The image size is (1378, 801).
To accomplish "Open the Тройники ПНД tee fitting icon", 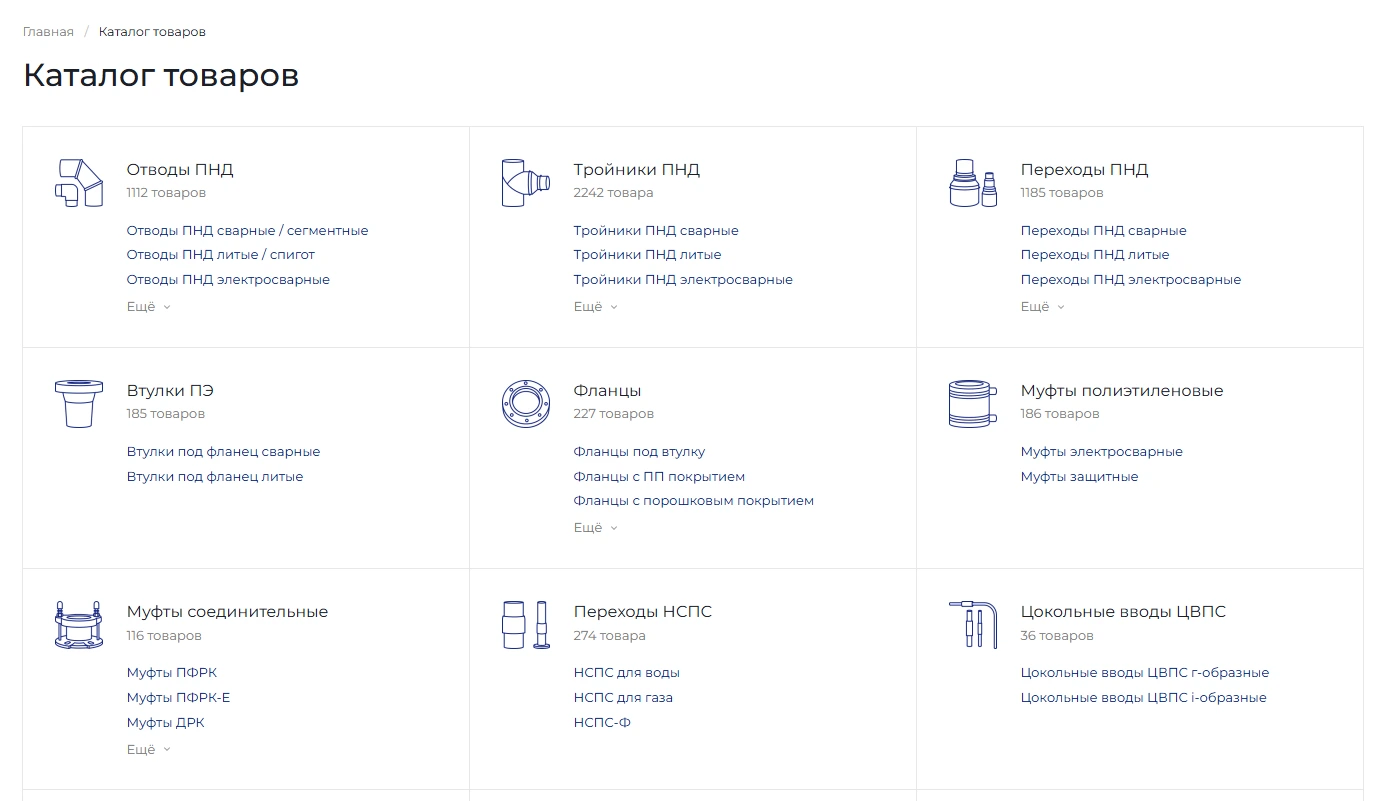I will click(526, 182).
